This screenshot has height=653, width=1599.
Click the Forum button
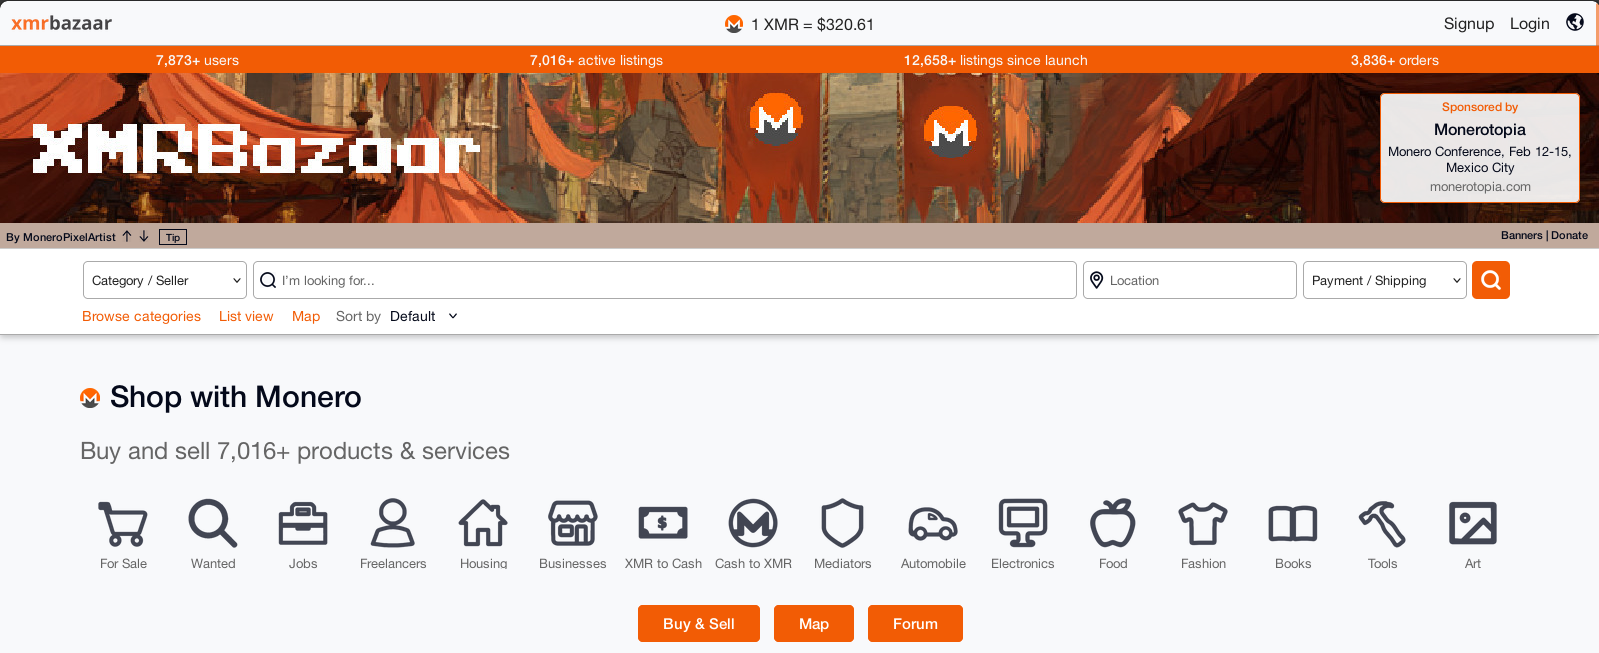coord(915,623)
